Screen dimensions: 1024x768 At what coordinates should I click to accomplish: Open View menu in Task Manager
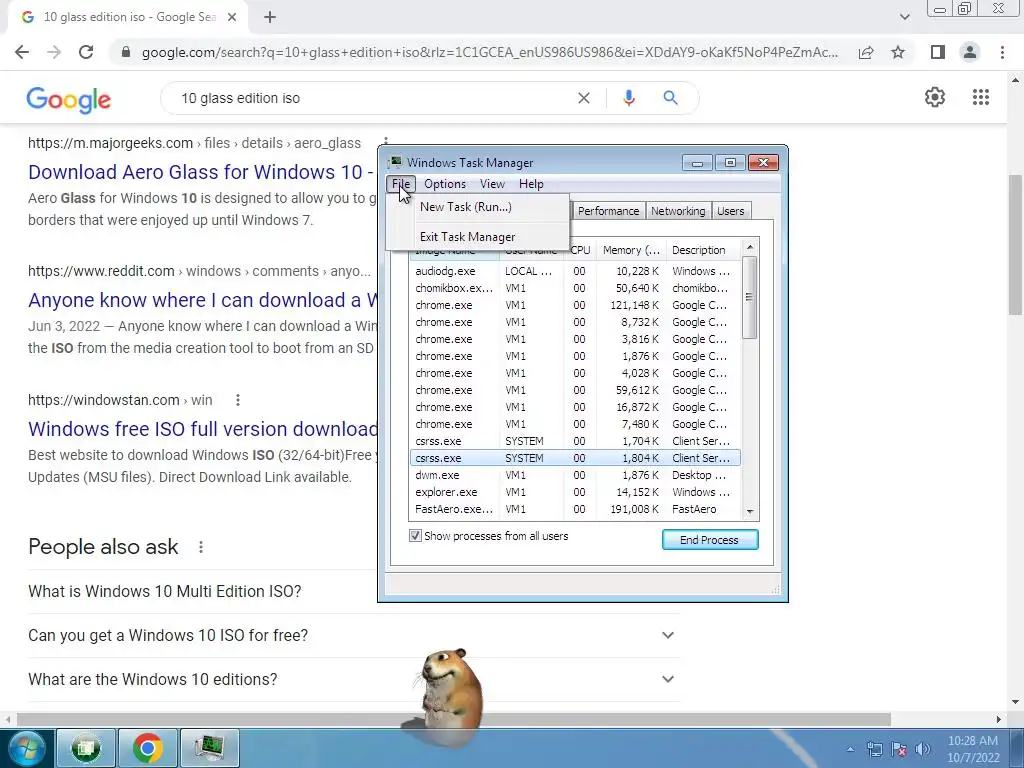coord(492,184)
